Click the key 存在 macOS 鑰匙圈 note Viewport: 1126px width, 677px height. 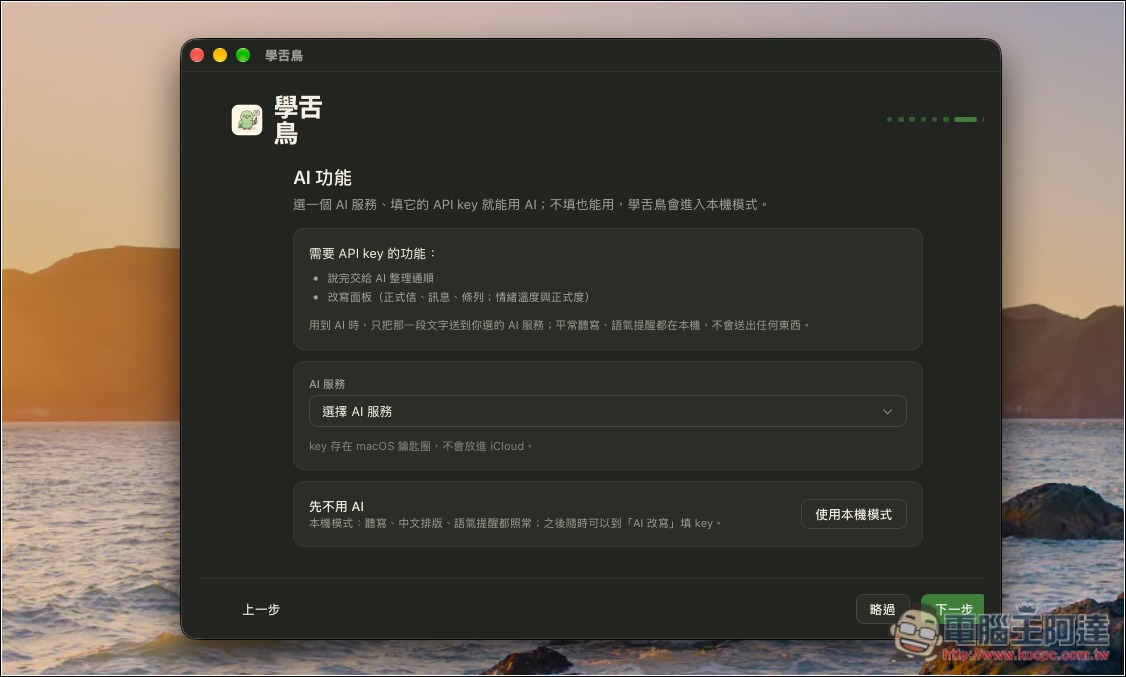421,446
